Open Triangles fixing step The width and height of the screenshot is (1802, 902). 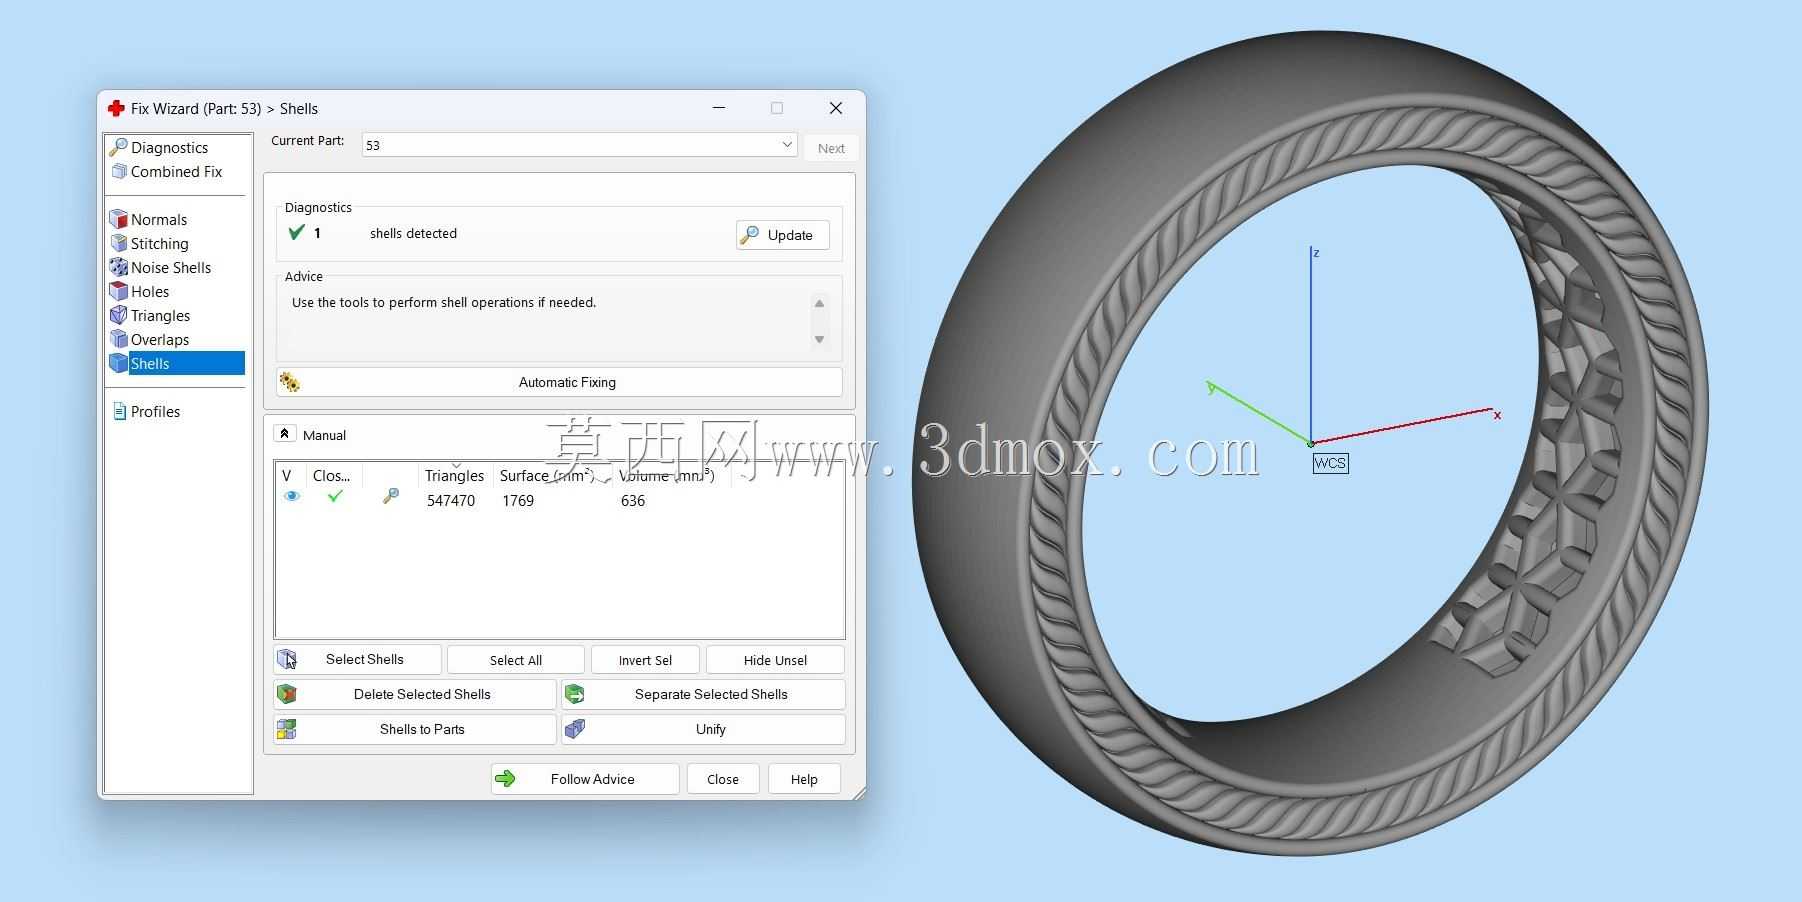tap(160, 316)
